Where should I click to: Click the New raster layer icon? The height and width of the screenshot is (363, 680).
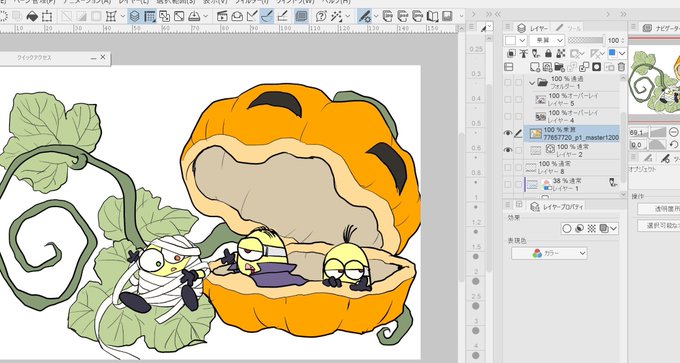tap(535, 67)
